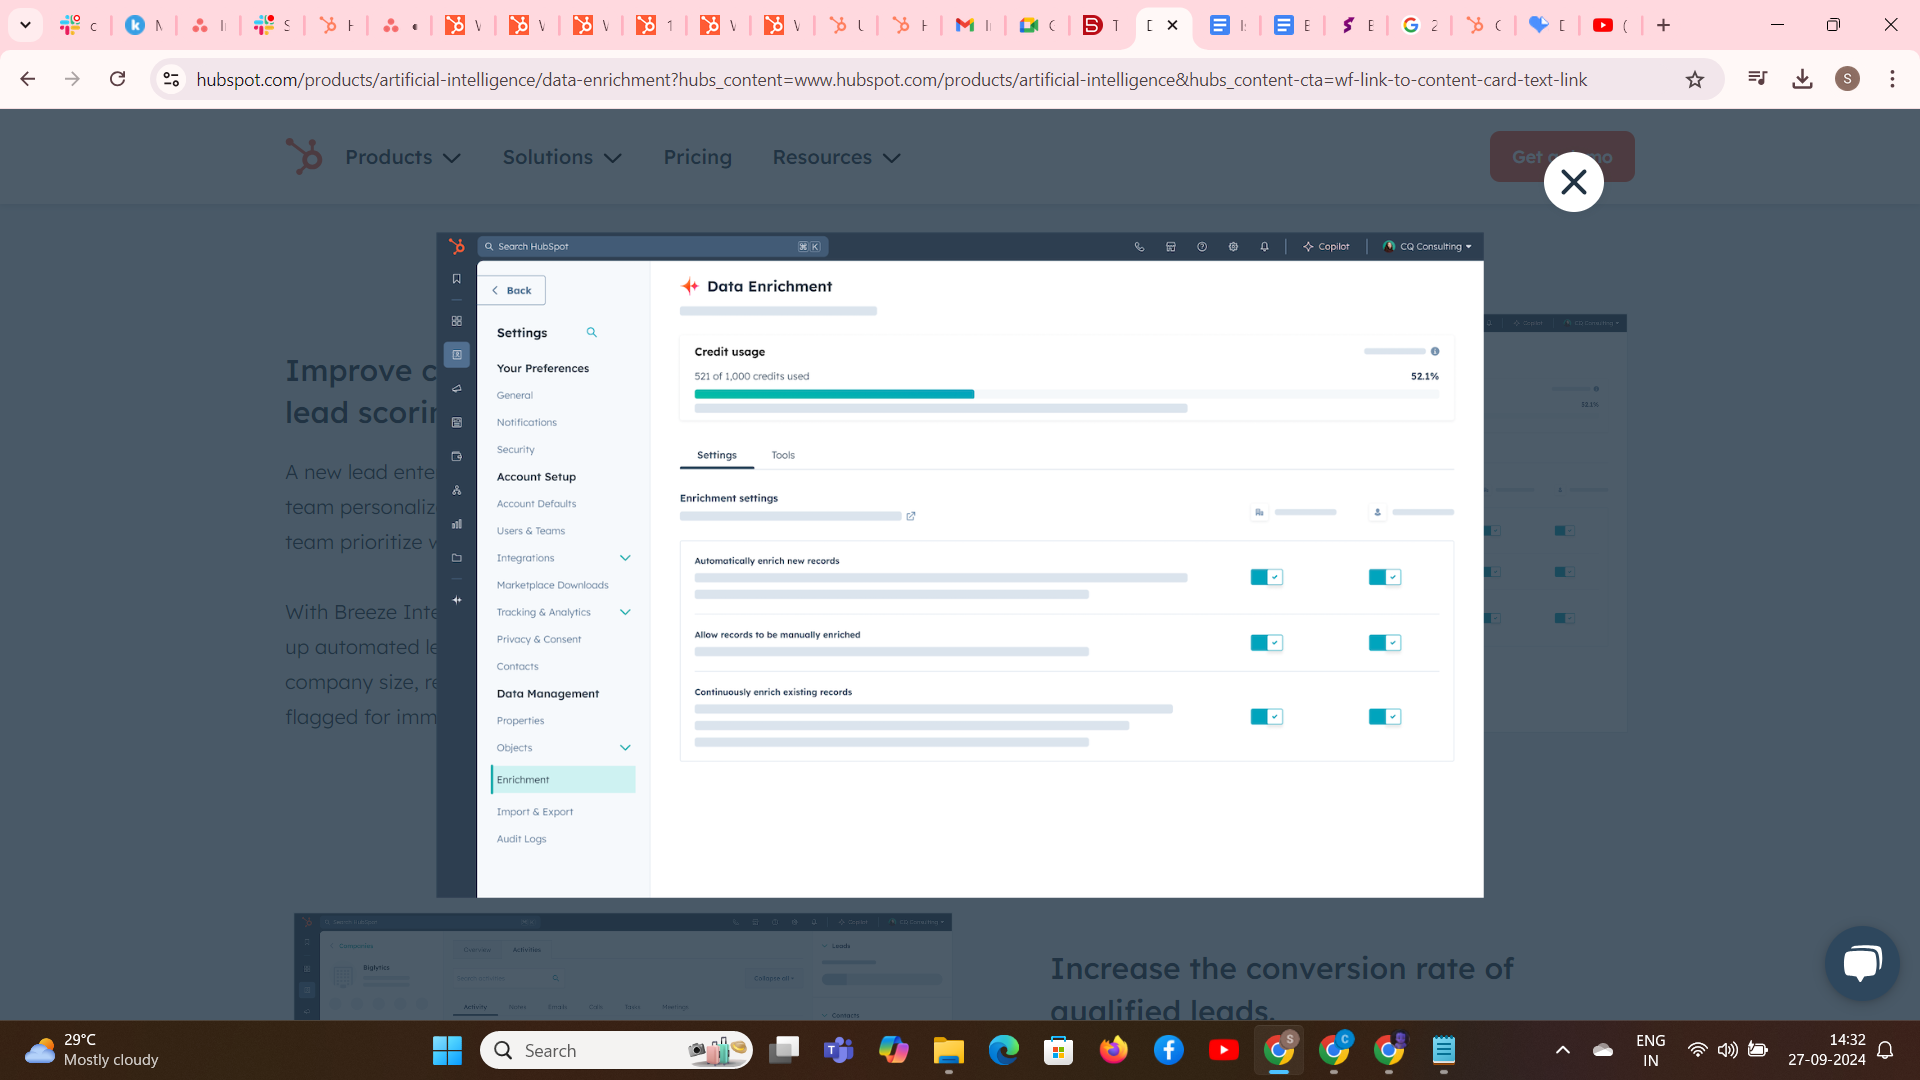Viewport: 1920px width, 1080px height.
Task: Open Privacy & Consent settings
Action: click(538, 639)
